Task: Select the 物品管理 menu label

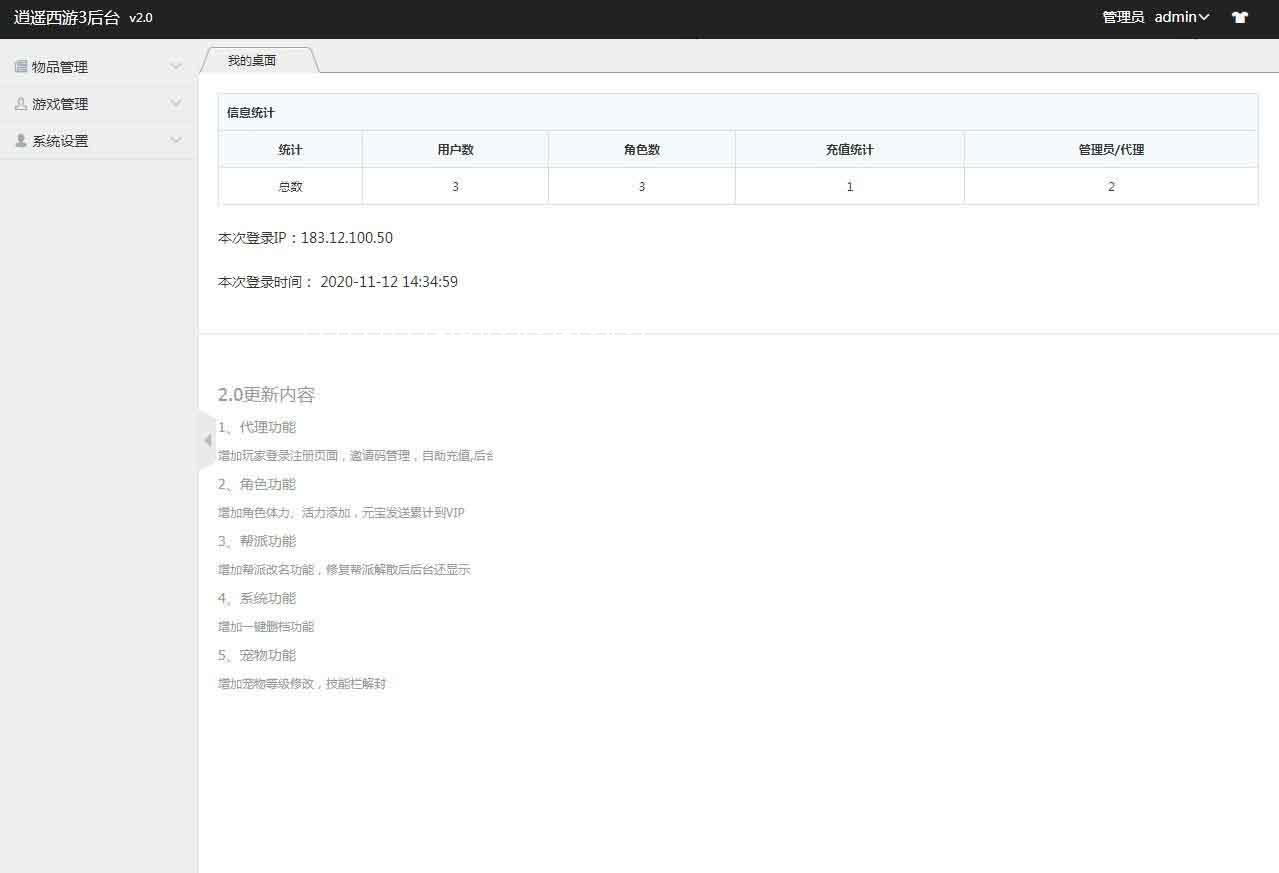Action: 60,67
